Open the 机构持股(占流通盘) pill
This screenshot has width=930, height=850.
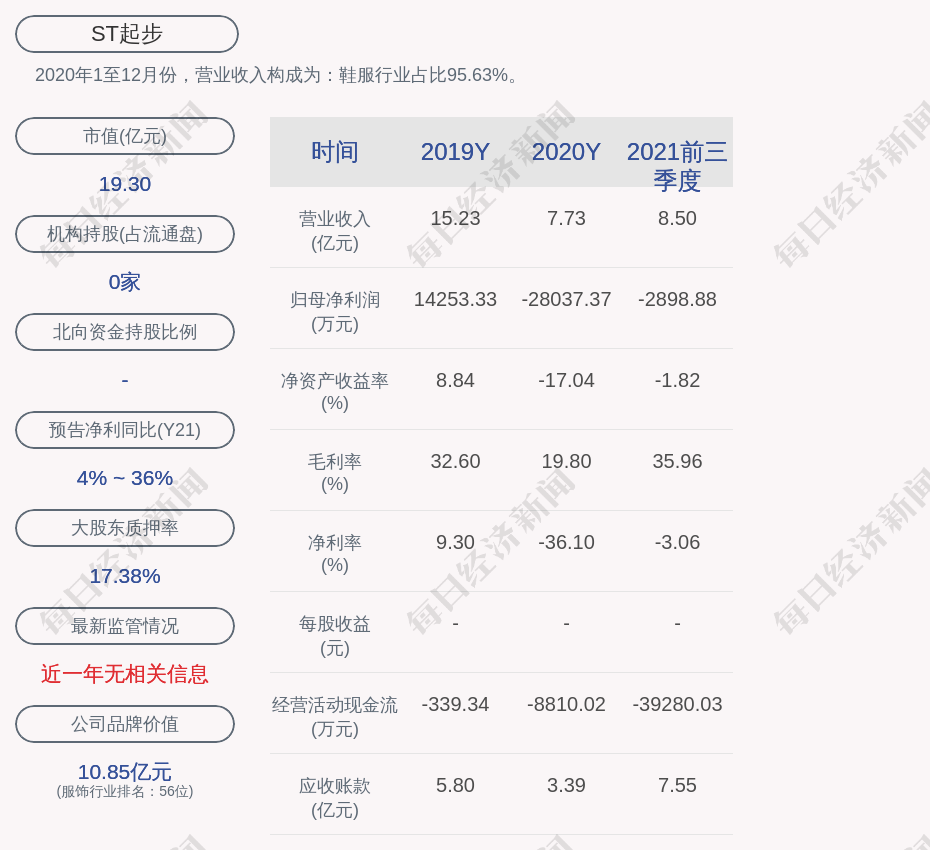coord(125,234)
